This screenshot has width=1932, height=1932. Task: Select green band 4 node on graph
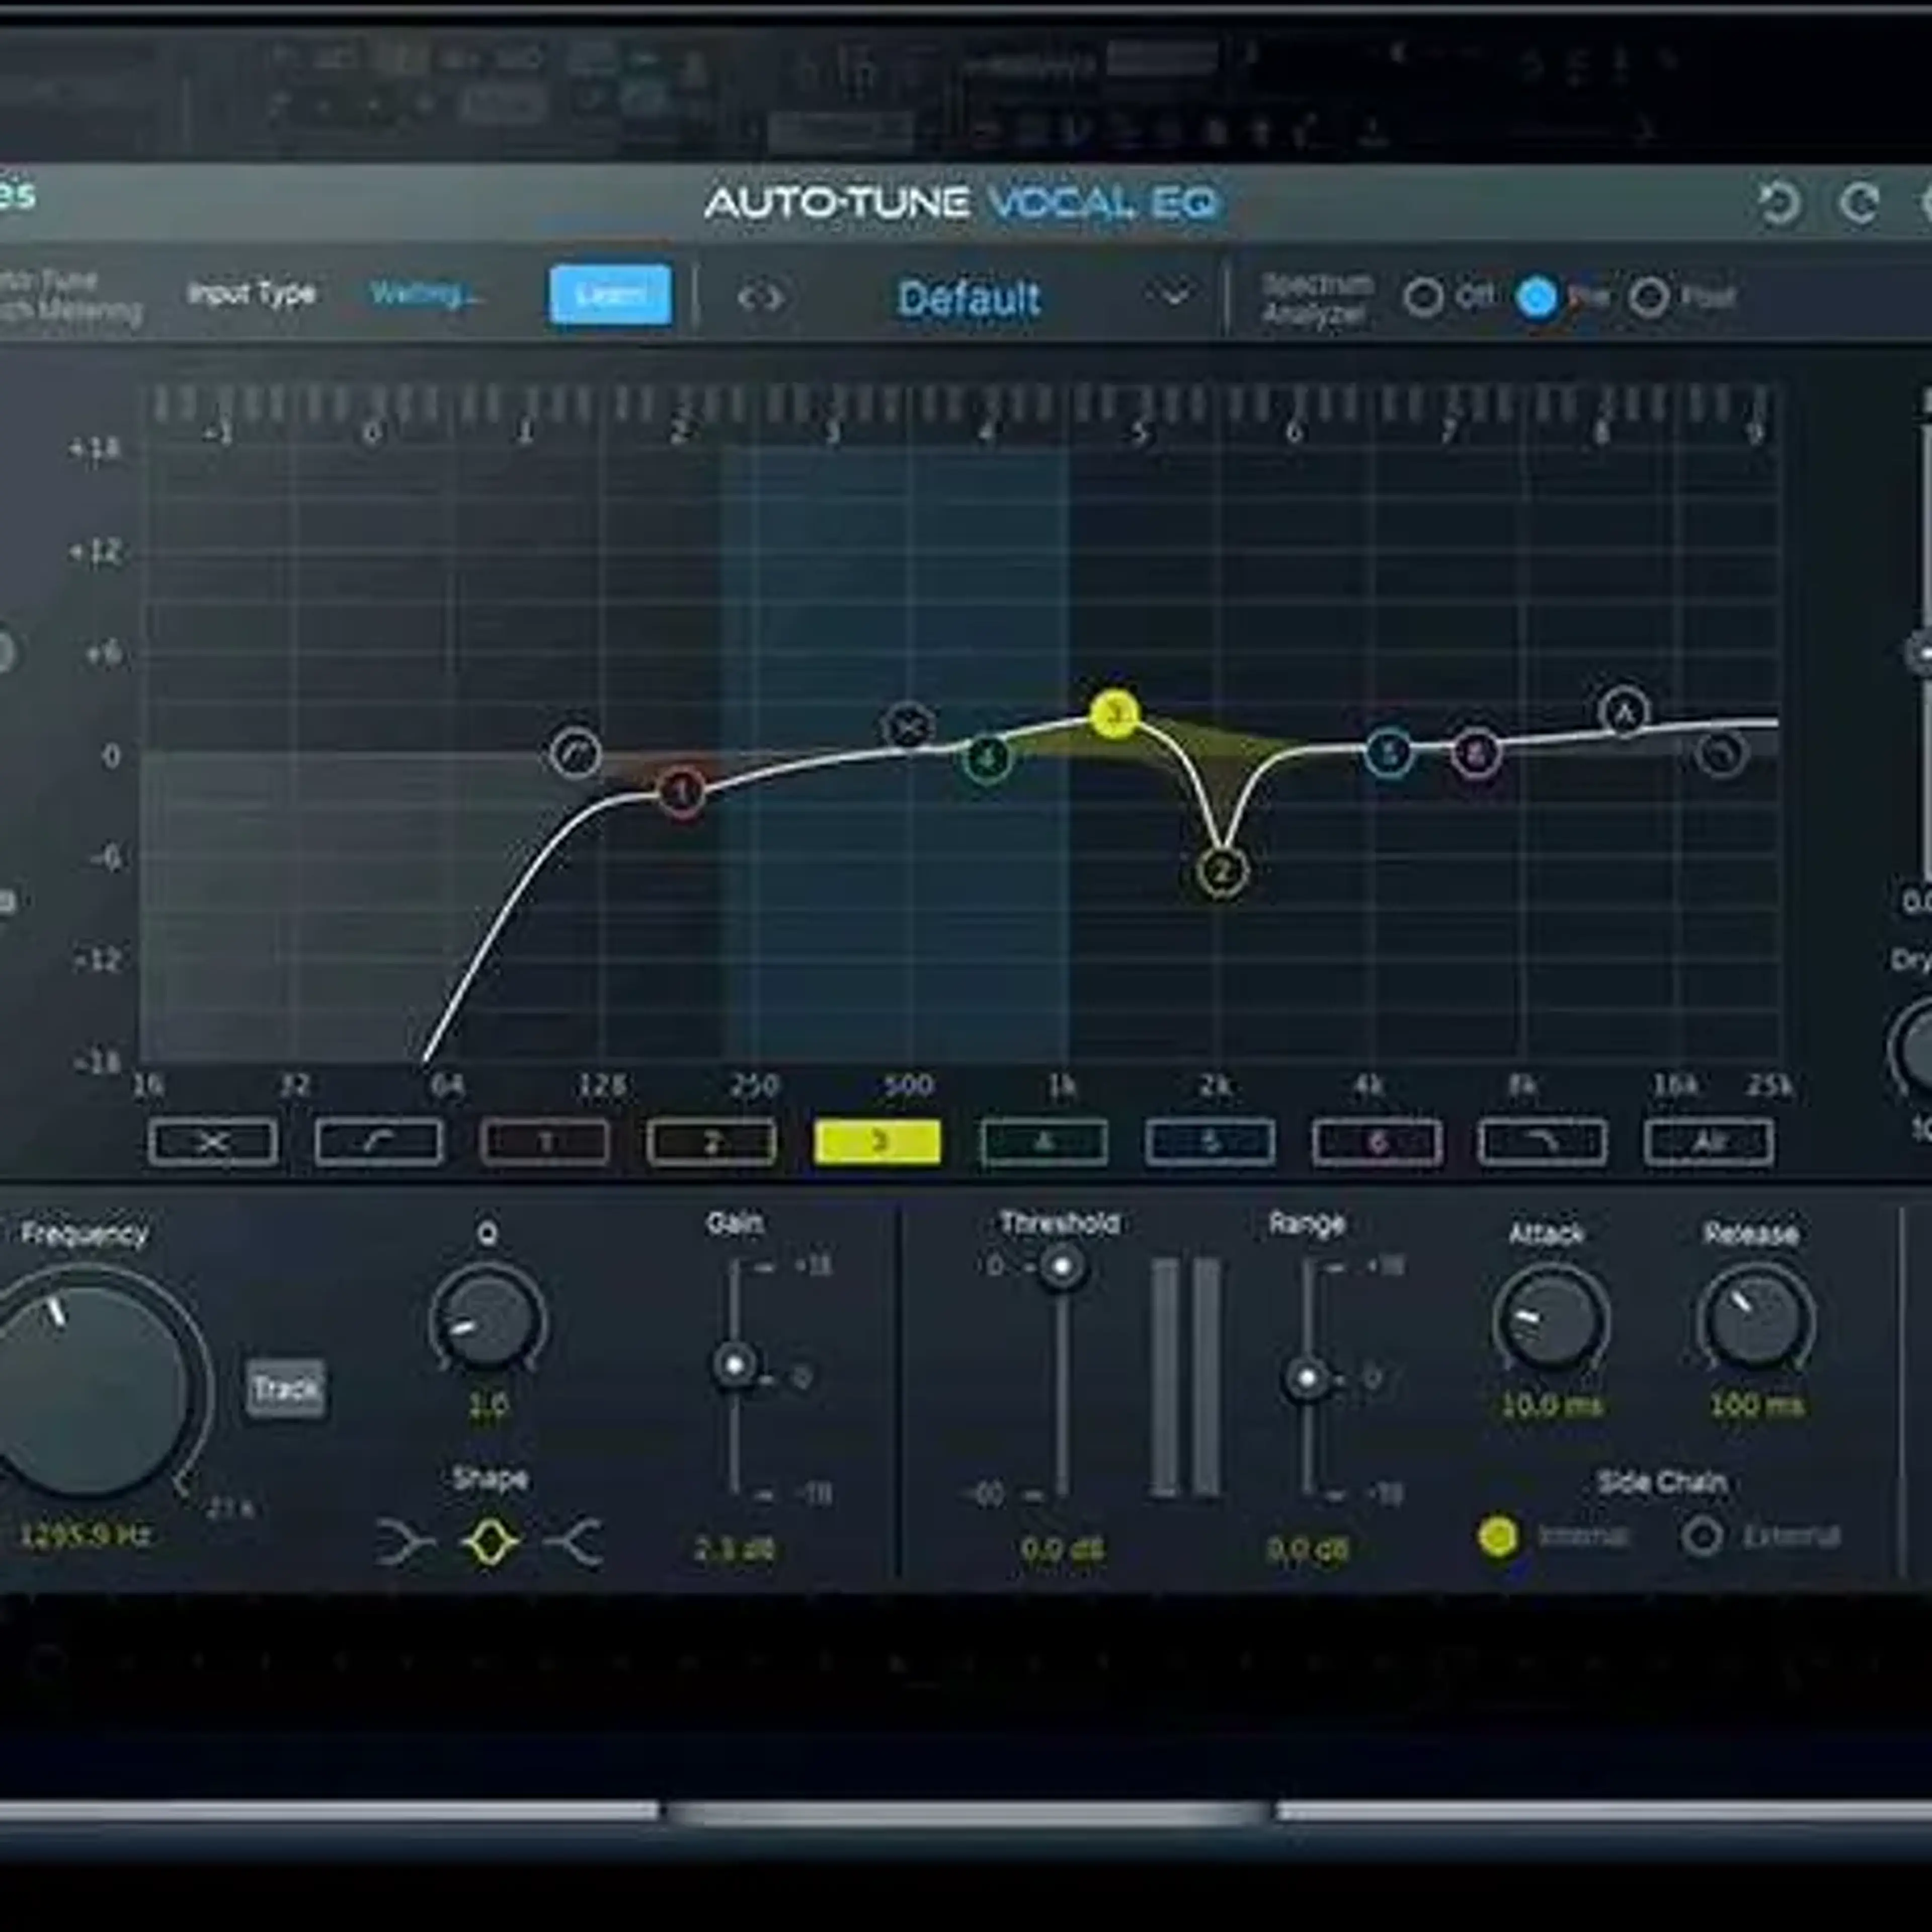[988, 759]
